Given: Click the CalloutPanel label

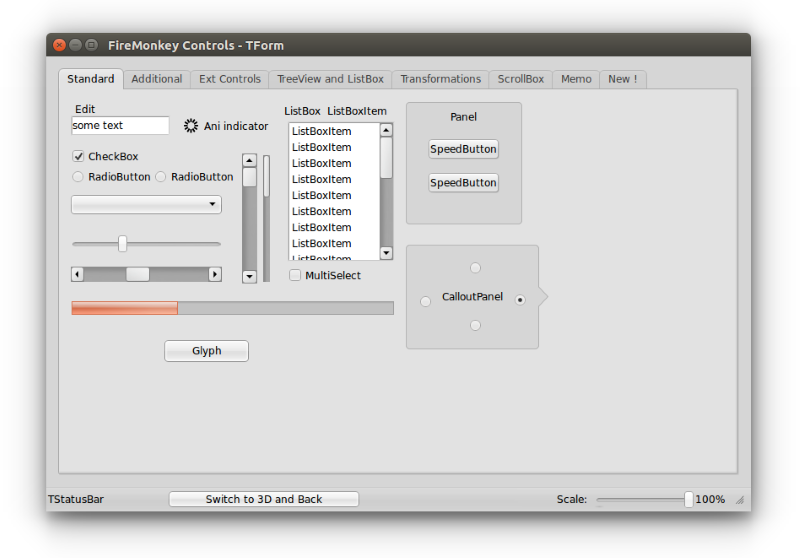Looking at the screenshot, I should coord(472,297).
